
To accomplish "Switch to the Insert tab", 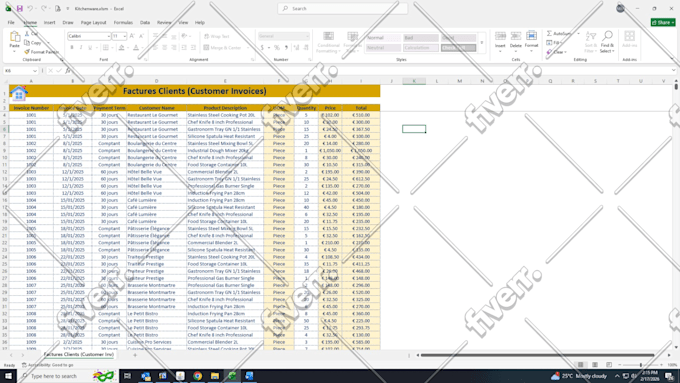I will pos(49,22).
